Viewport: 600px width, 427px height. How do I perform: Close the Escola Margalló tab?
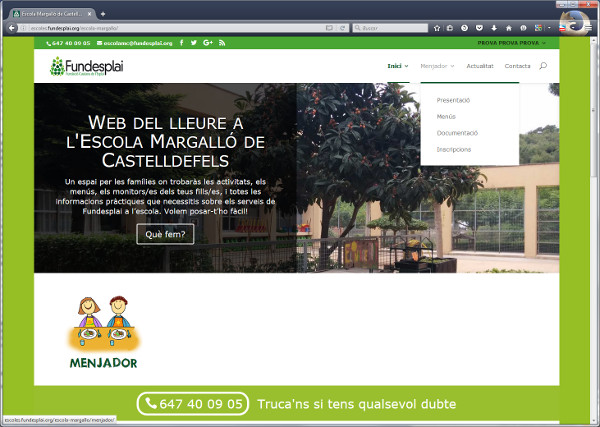click(90, 14)
